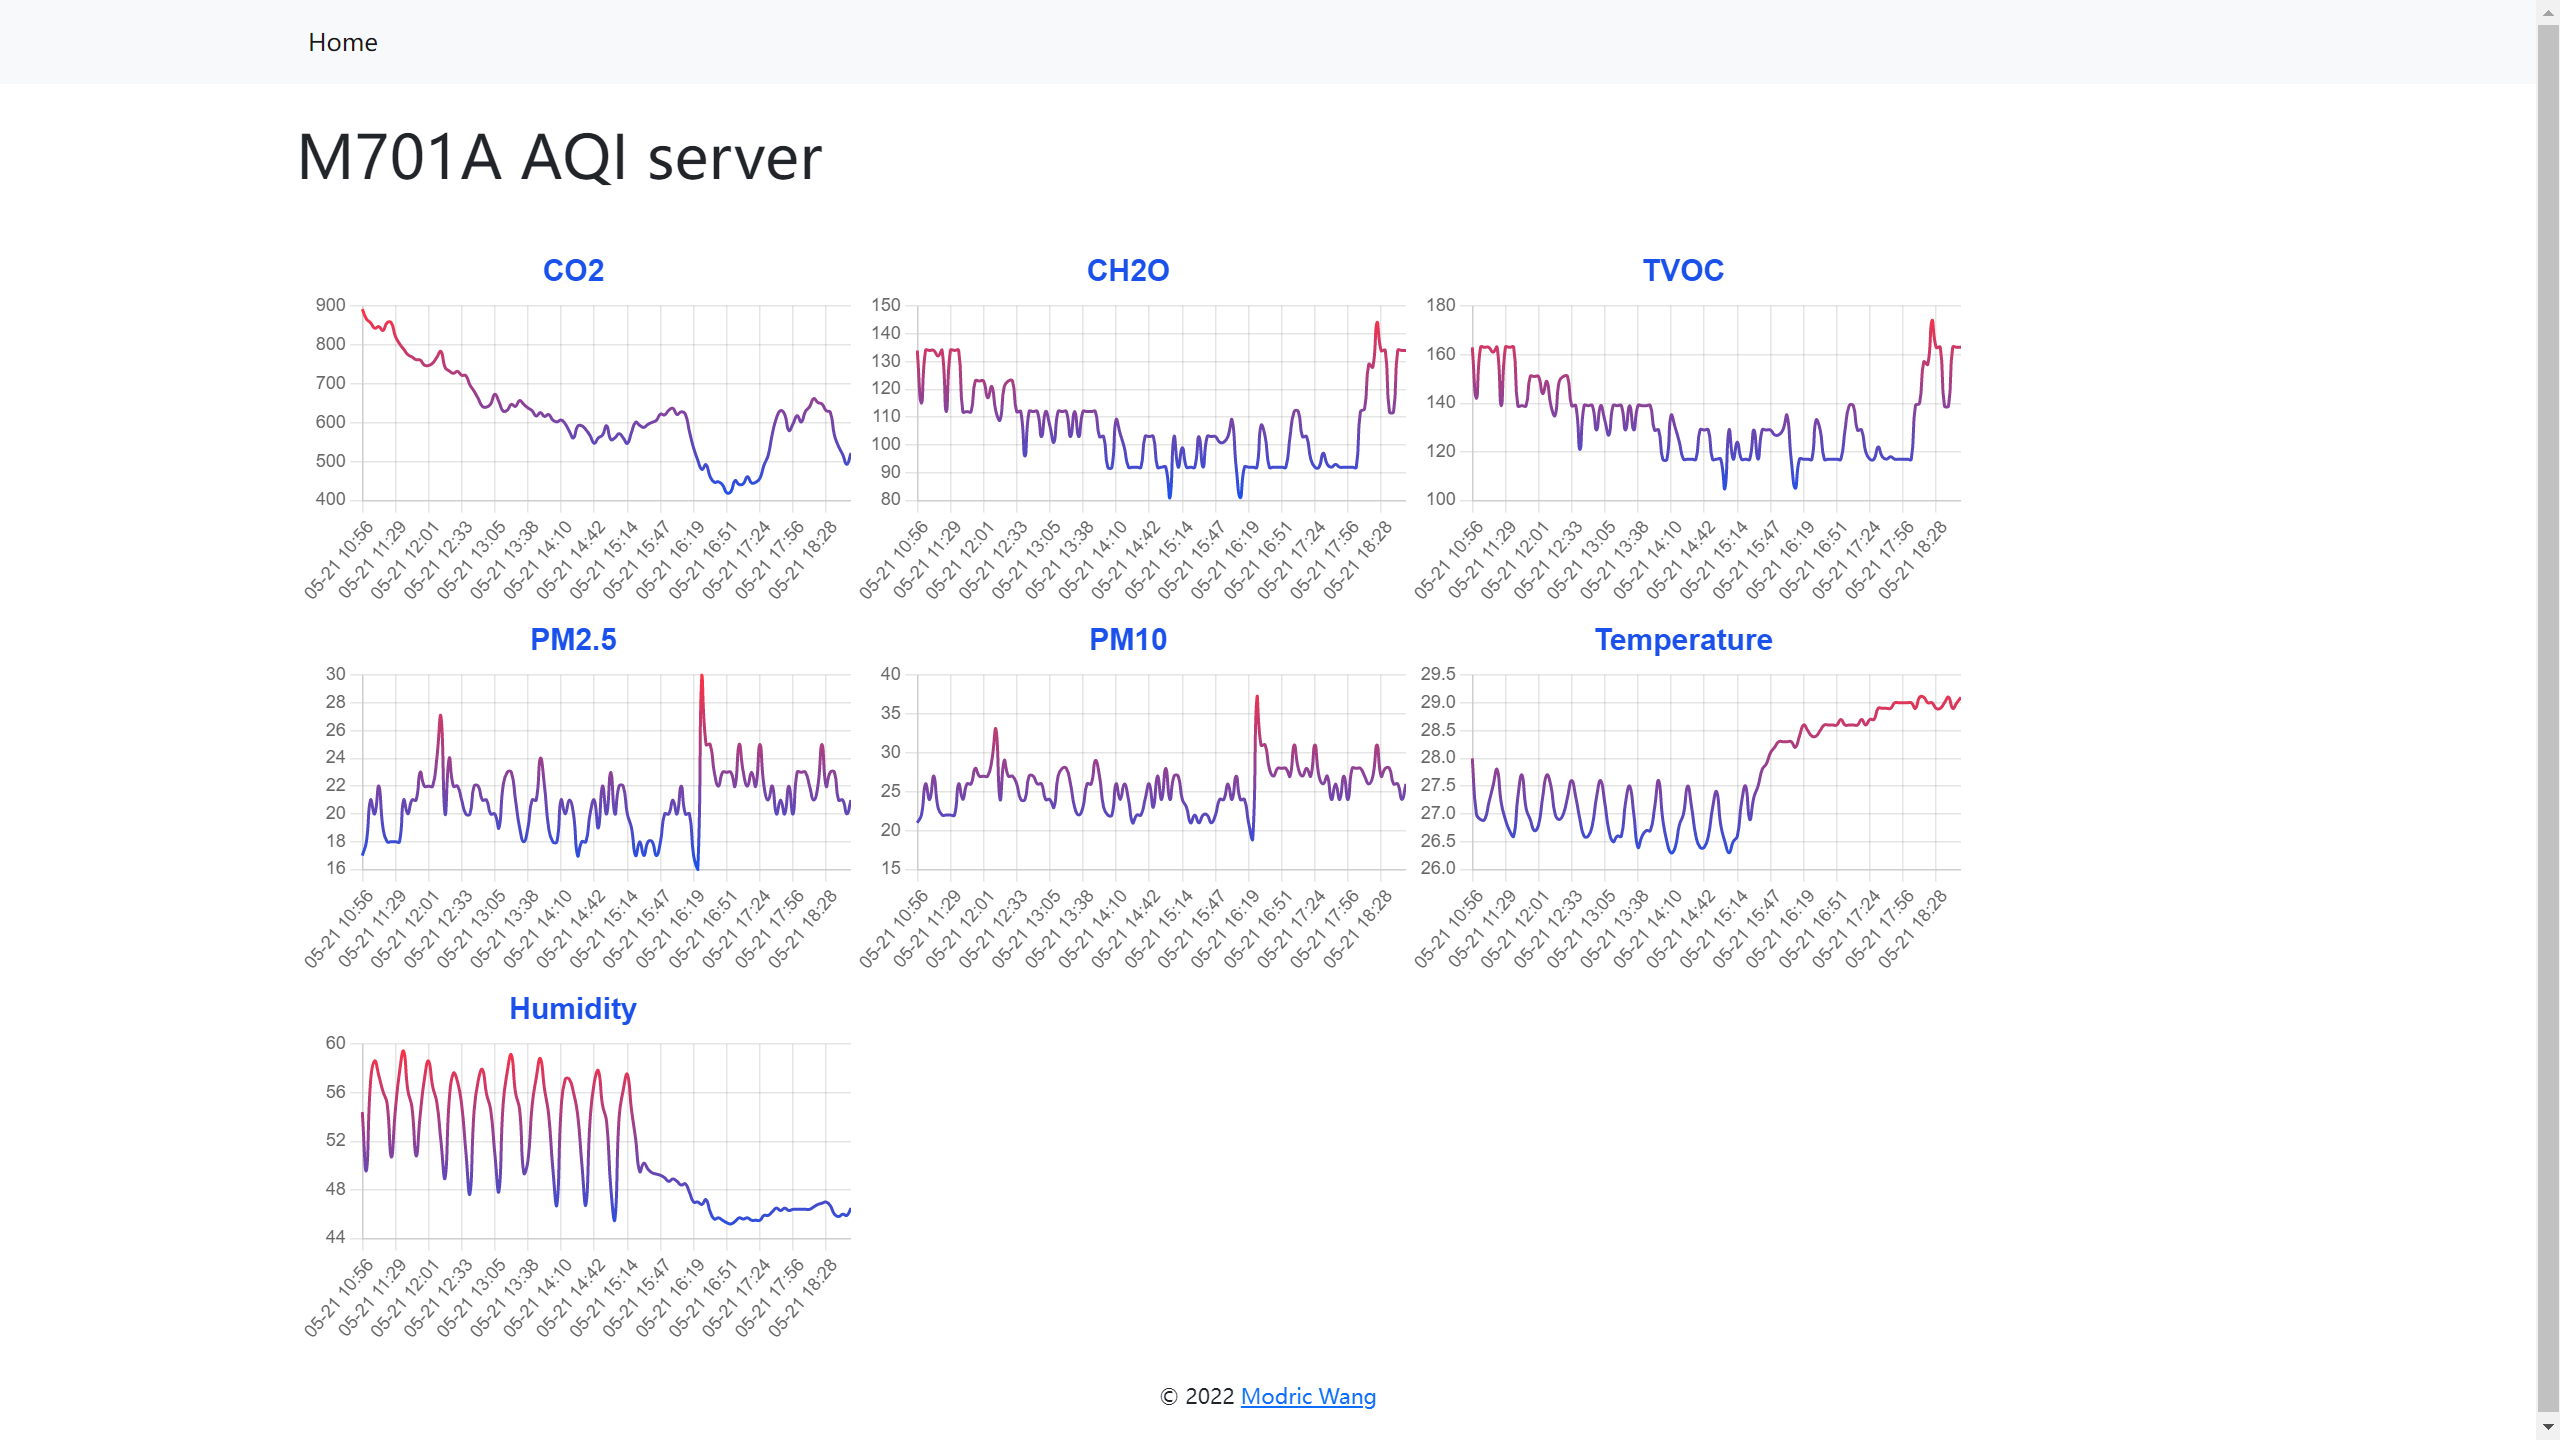Click the M701A AQI server page title

click(x=559, y=157)
